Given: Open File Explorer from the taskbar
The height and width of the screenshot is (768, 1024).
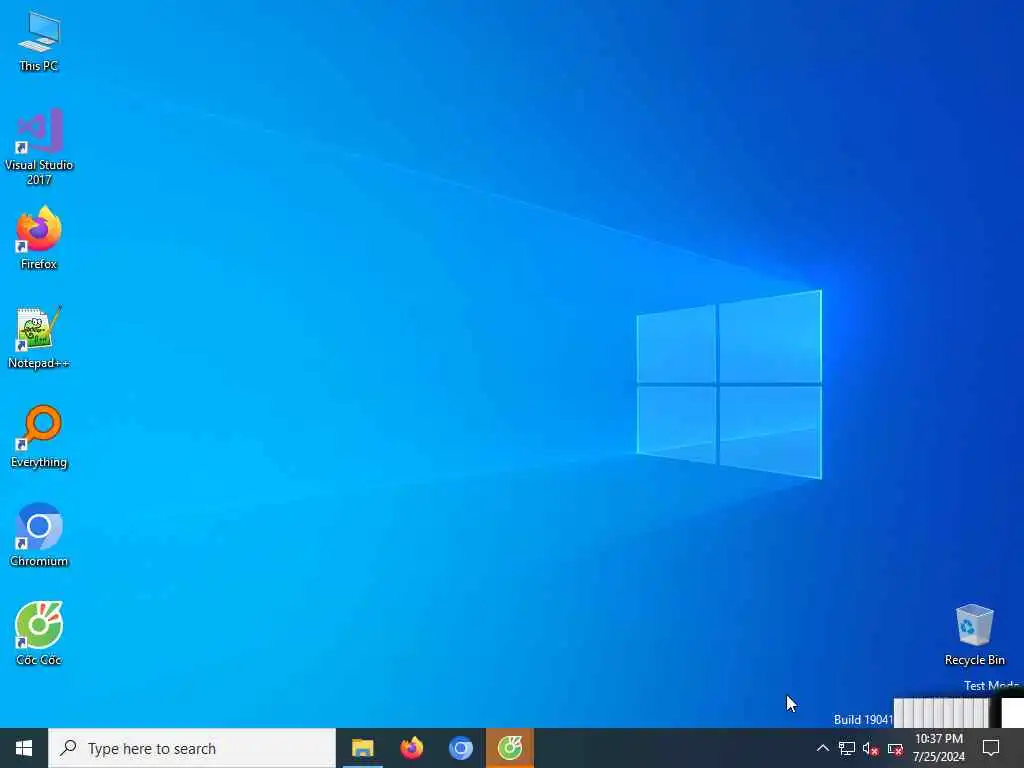Looking at the screenshot, I should [362, 748].
